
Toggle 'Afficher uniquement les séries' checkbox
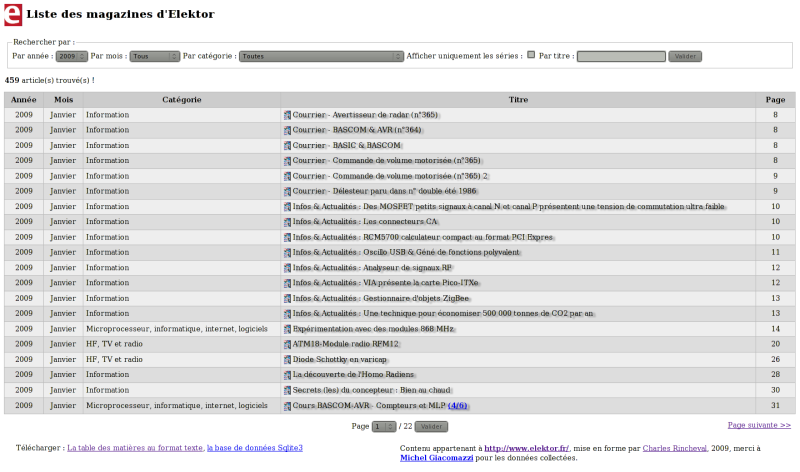pyautogui.click(x=531, y=55)
